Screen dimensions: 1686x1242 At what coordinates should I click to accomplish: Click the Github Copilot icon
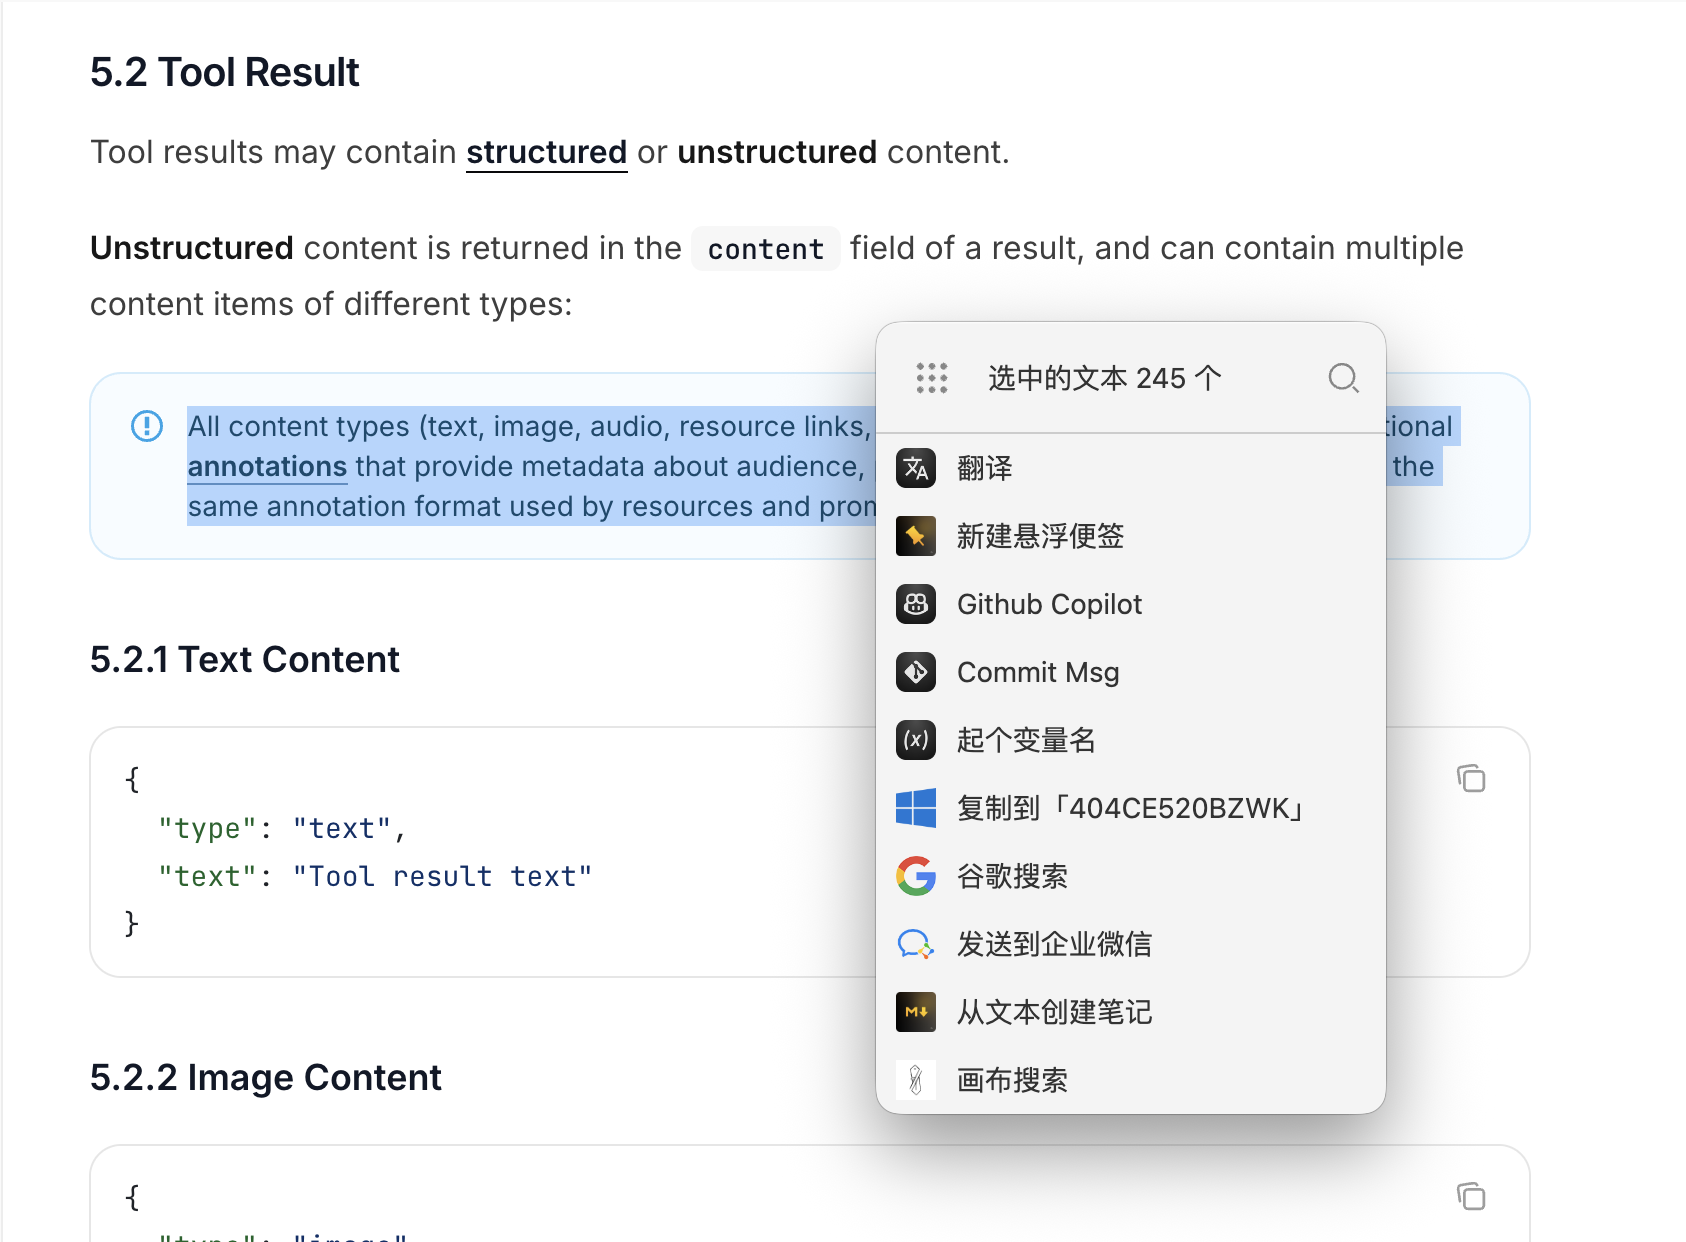click(916, 604)
